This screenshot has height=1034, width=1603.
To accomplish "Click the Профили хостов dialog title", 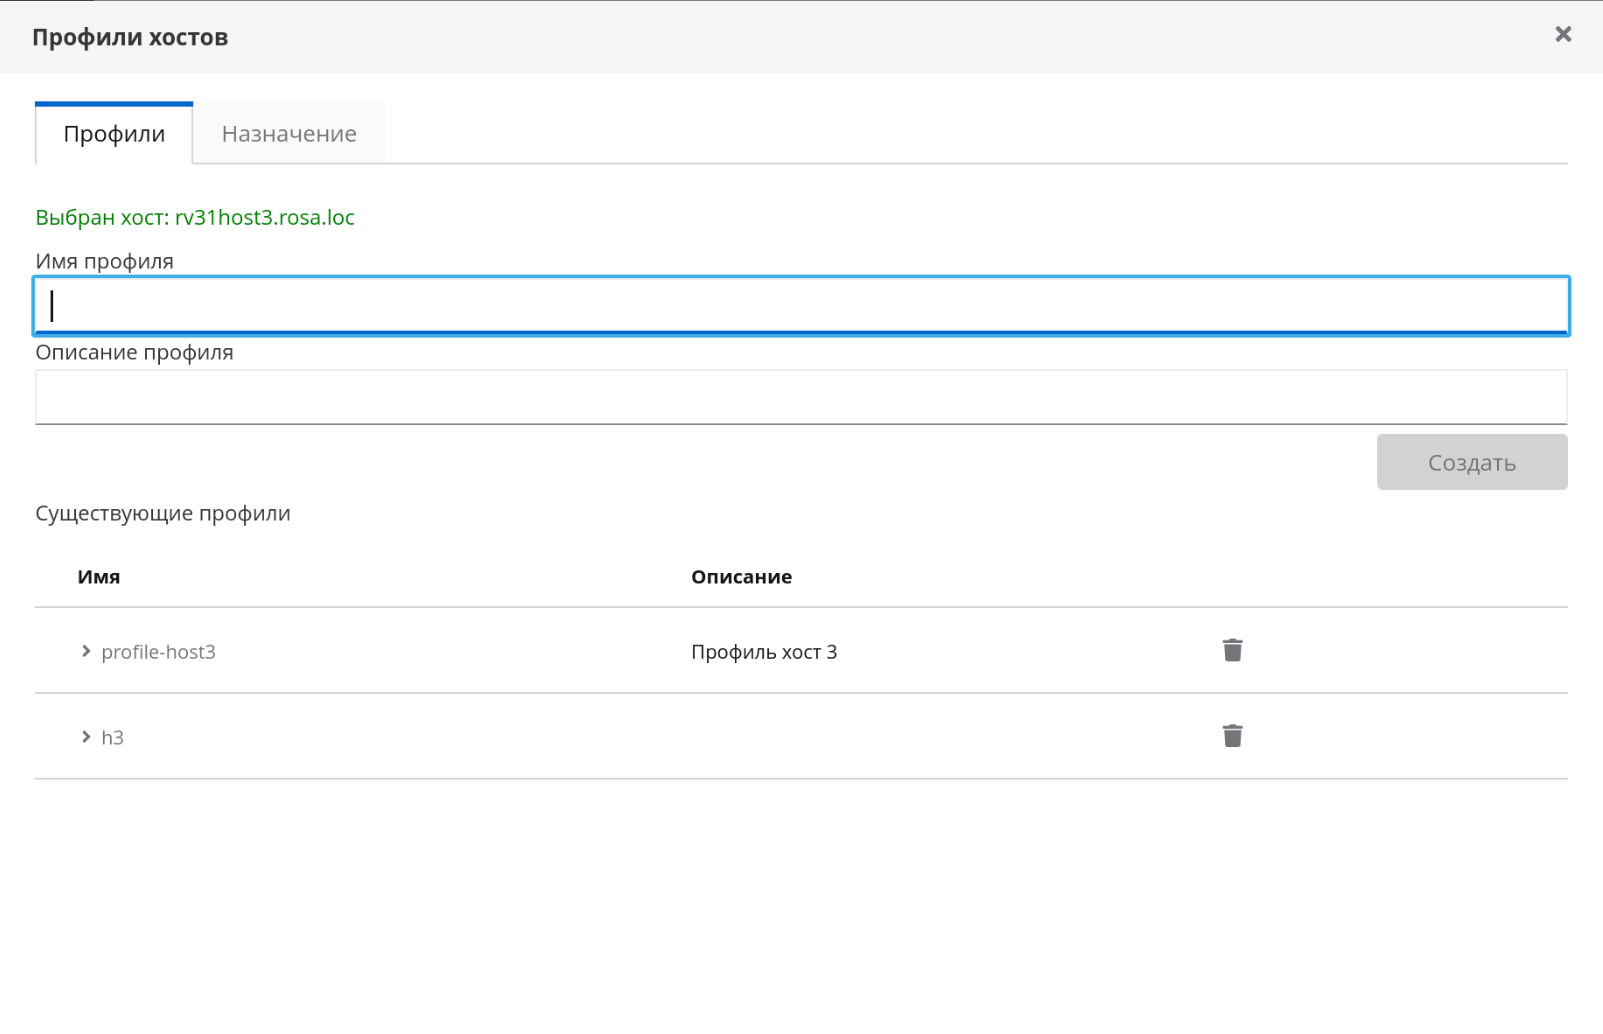I will pyautogui.click(x=130, y=38).
